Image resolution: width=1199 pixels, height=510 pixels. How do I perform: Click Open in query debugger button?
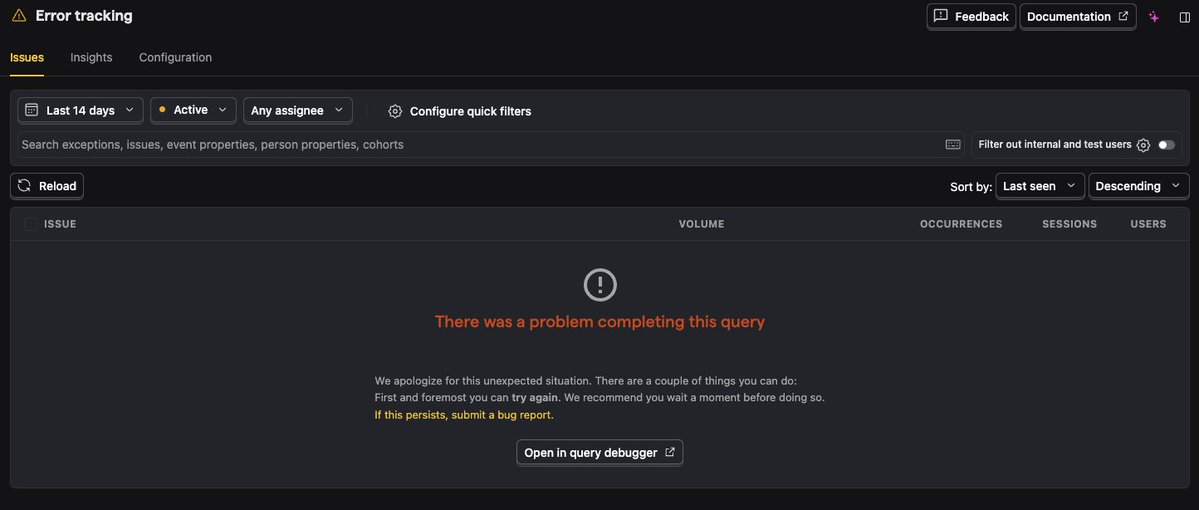coord(600,453)
